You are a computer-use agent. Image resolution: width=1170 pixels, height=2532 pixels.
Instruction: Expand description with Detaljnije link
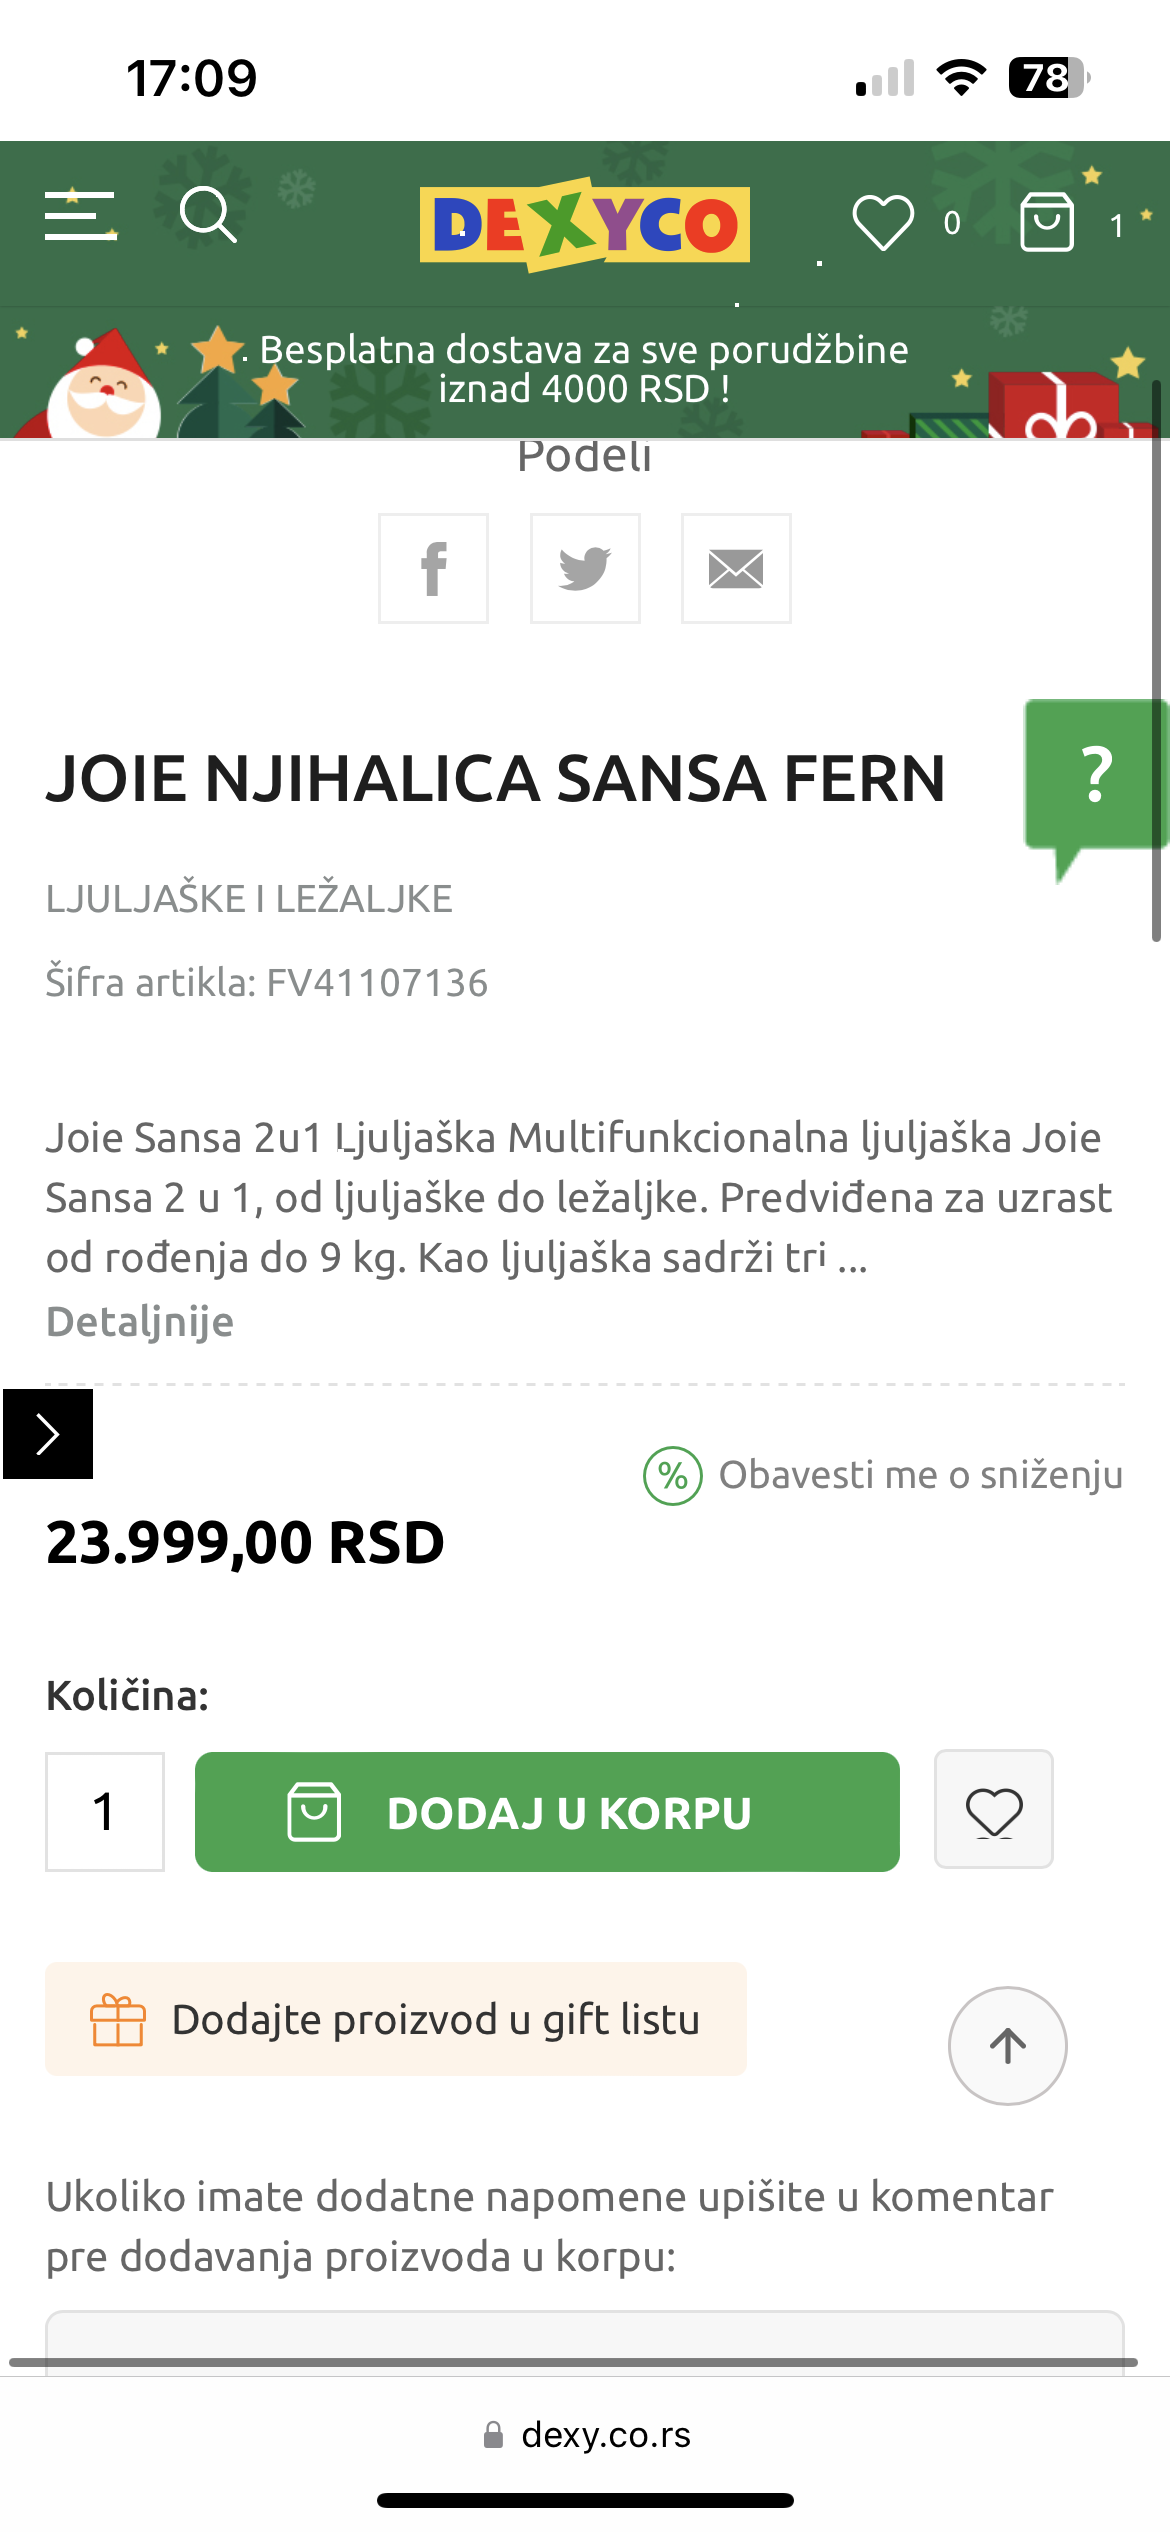pyautogui.click(x=140, y=1322)
